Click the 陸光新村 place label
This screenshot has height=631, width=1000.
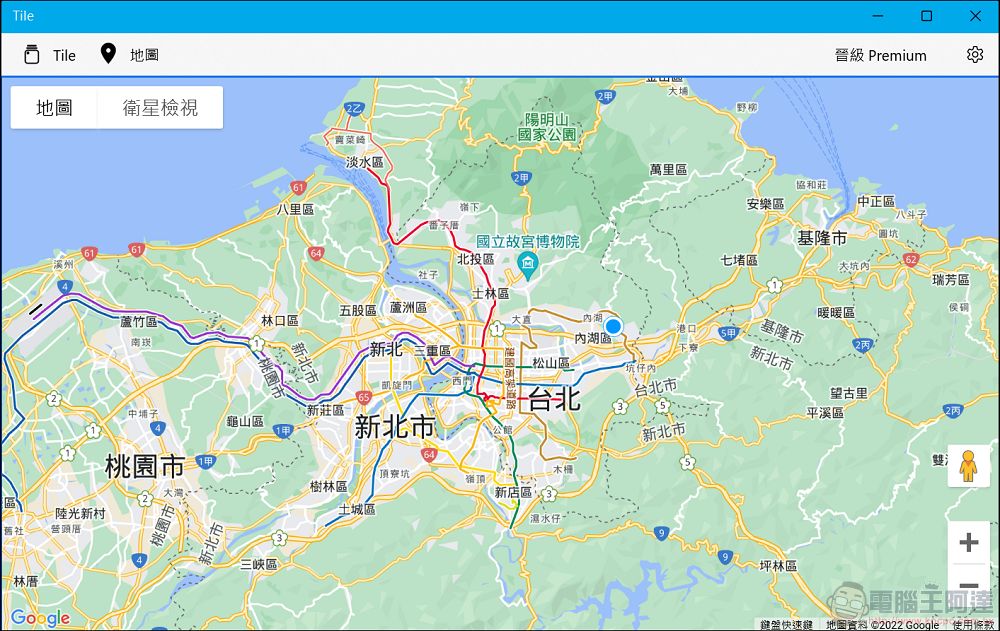pyautogui.click(x=80, y=514)
